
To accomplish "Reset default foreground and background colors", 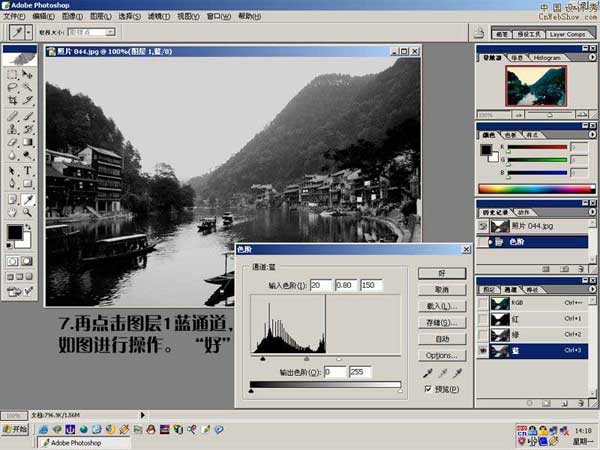I will click(9, 245).
